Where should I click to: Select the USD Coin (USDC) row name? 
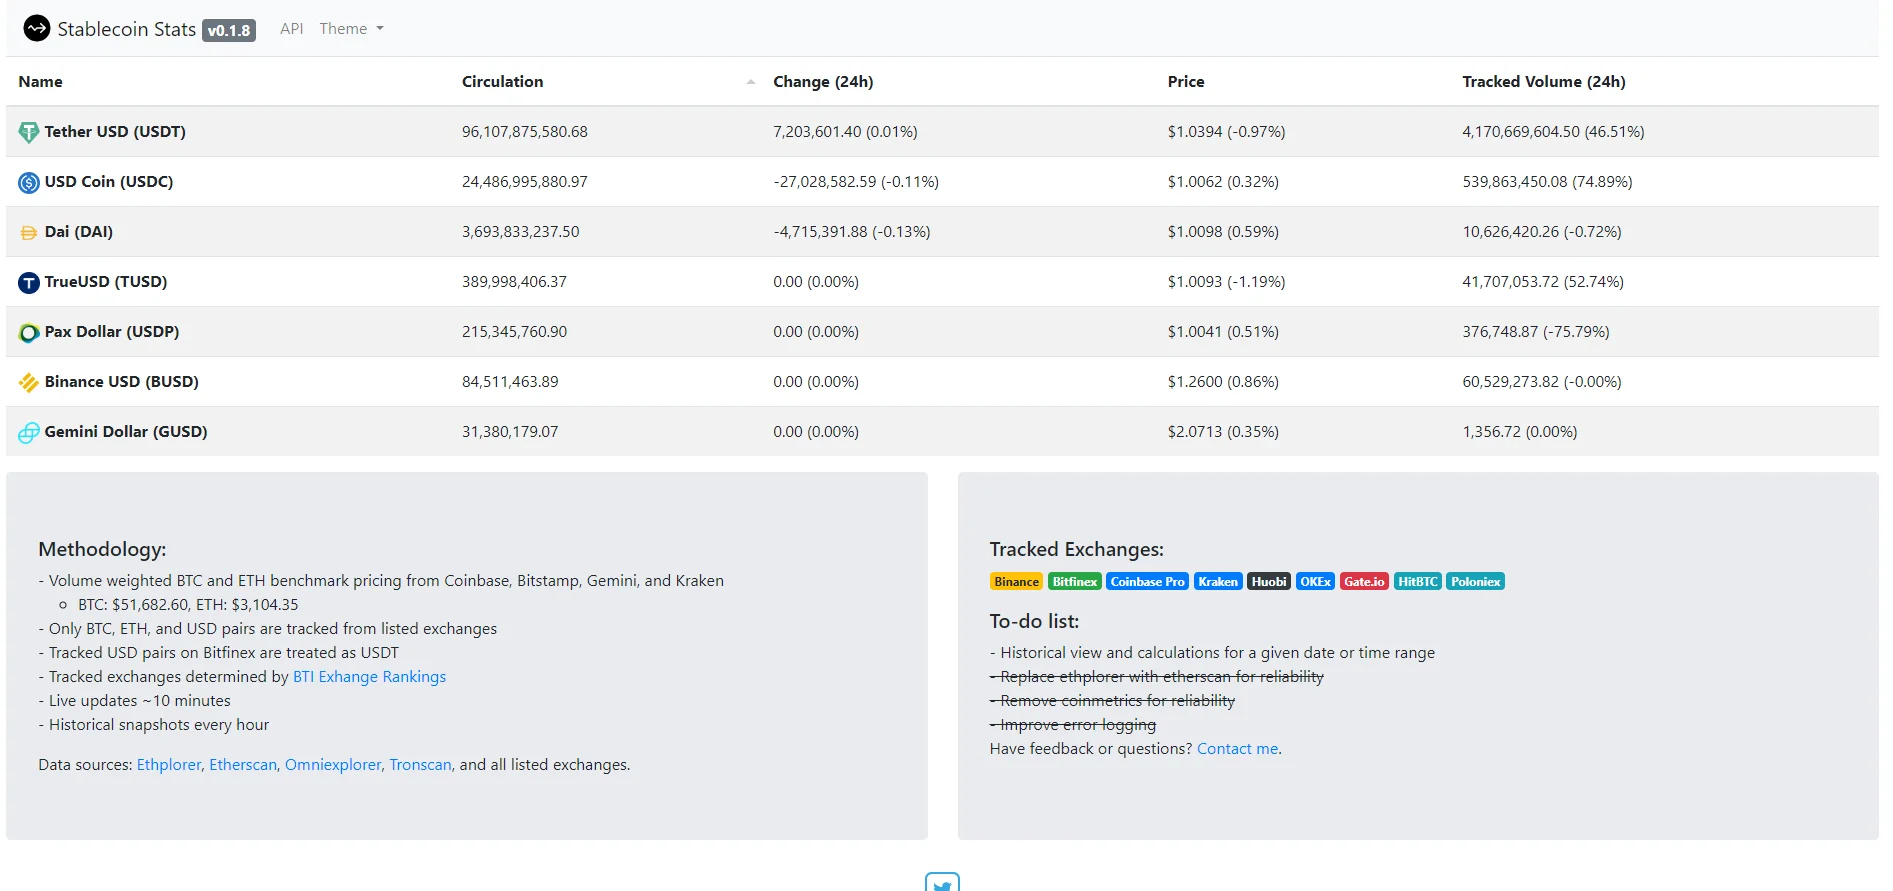click(x=109, y=182)
